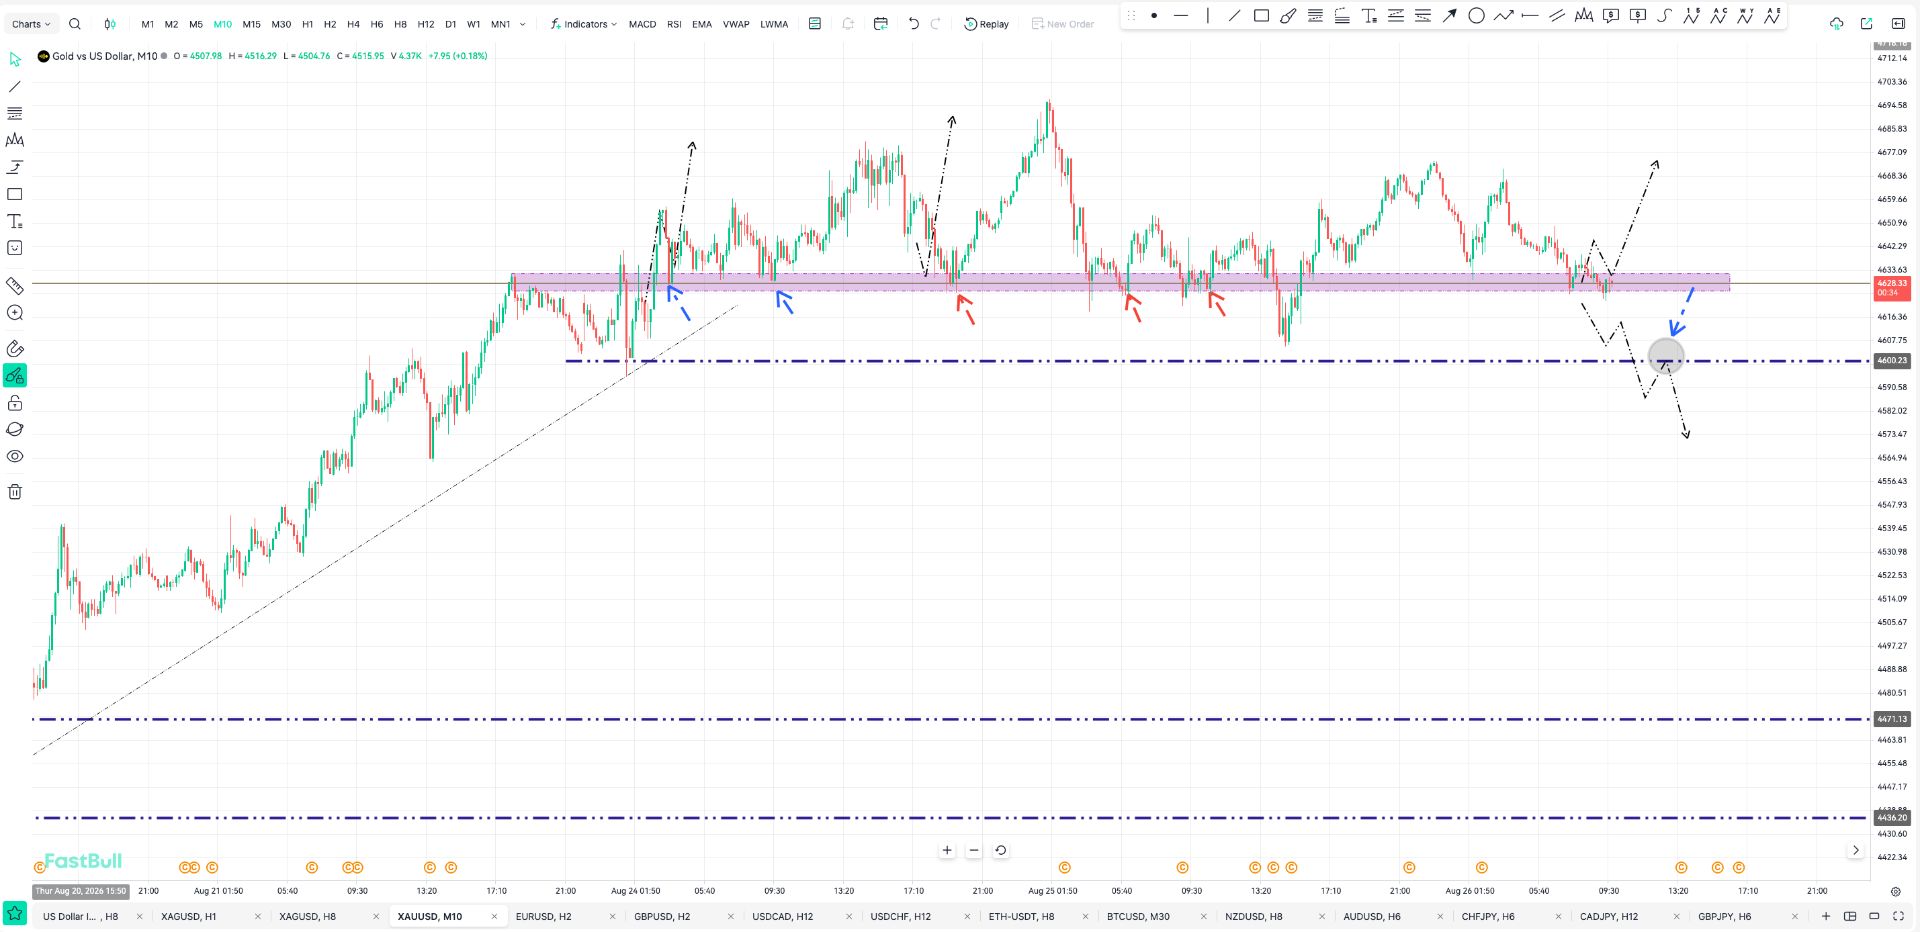This screenshot has width=1920, height=932.
Task: Switch timeframe to H1
Action: (307, 24)
